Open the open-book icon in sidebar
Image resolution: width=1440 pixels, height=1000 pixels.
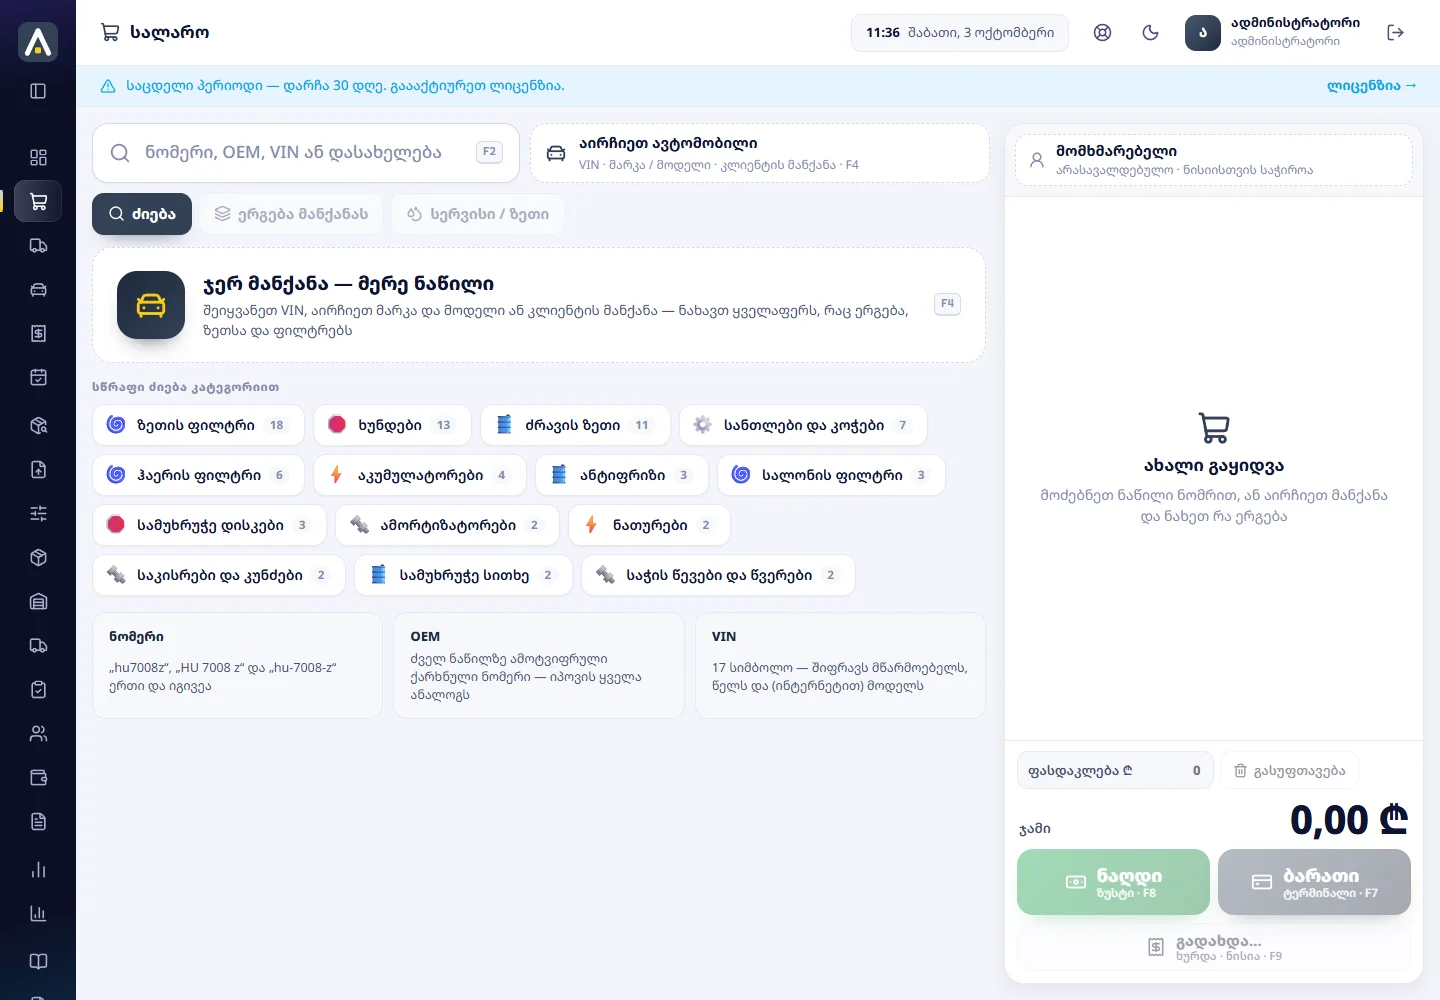(x=38, y=961)
